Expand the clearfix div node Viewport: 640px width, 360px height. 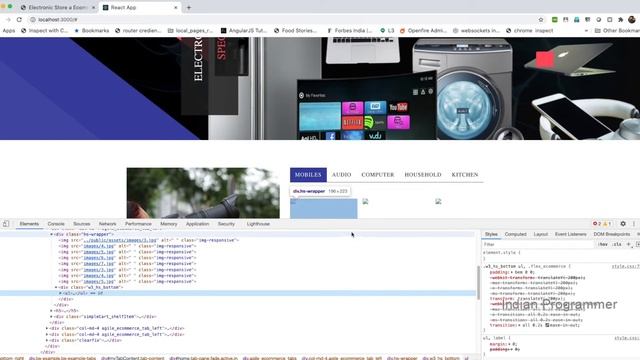pyautogui.click(x=47, y=340)
